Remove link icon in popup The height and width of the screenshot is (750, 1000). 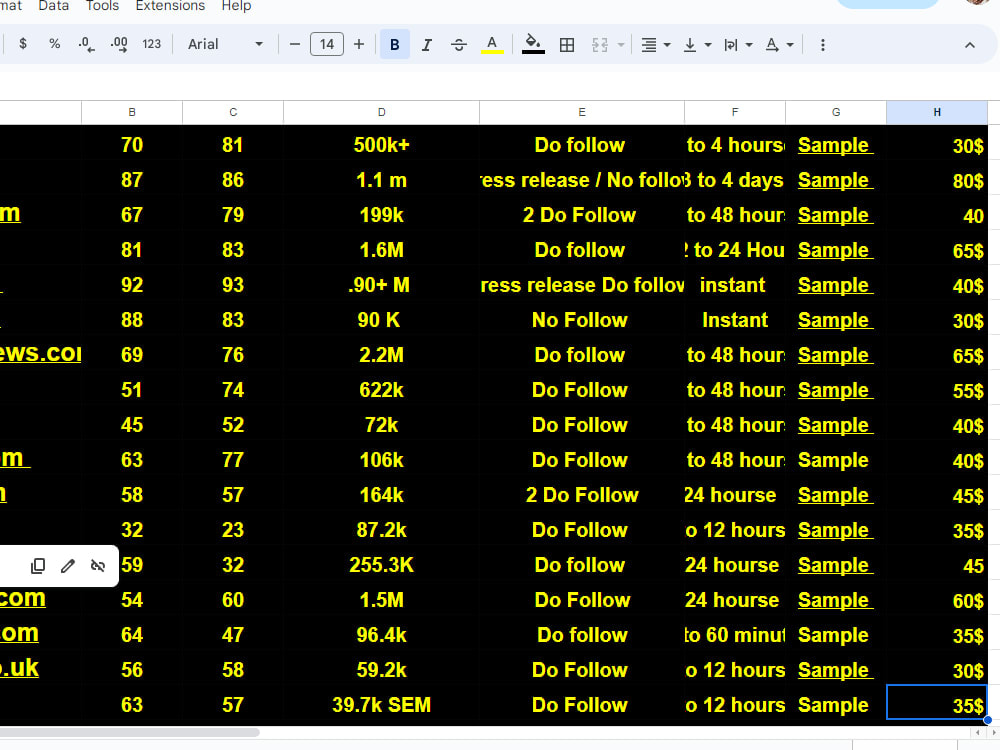pyautogui.click(x=98, y=566)
